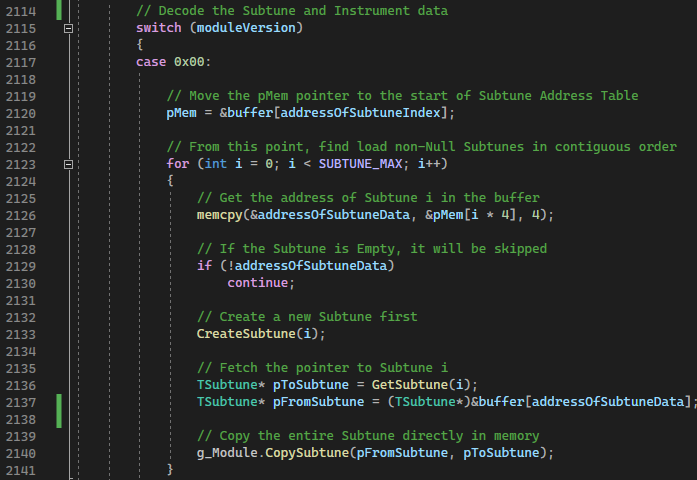Click '!addressOfSubtuneData' in the if condition
Screen dimensions: 697x480
pos(307,266)
